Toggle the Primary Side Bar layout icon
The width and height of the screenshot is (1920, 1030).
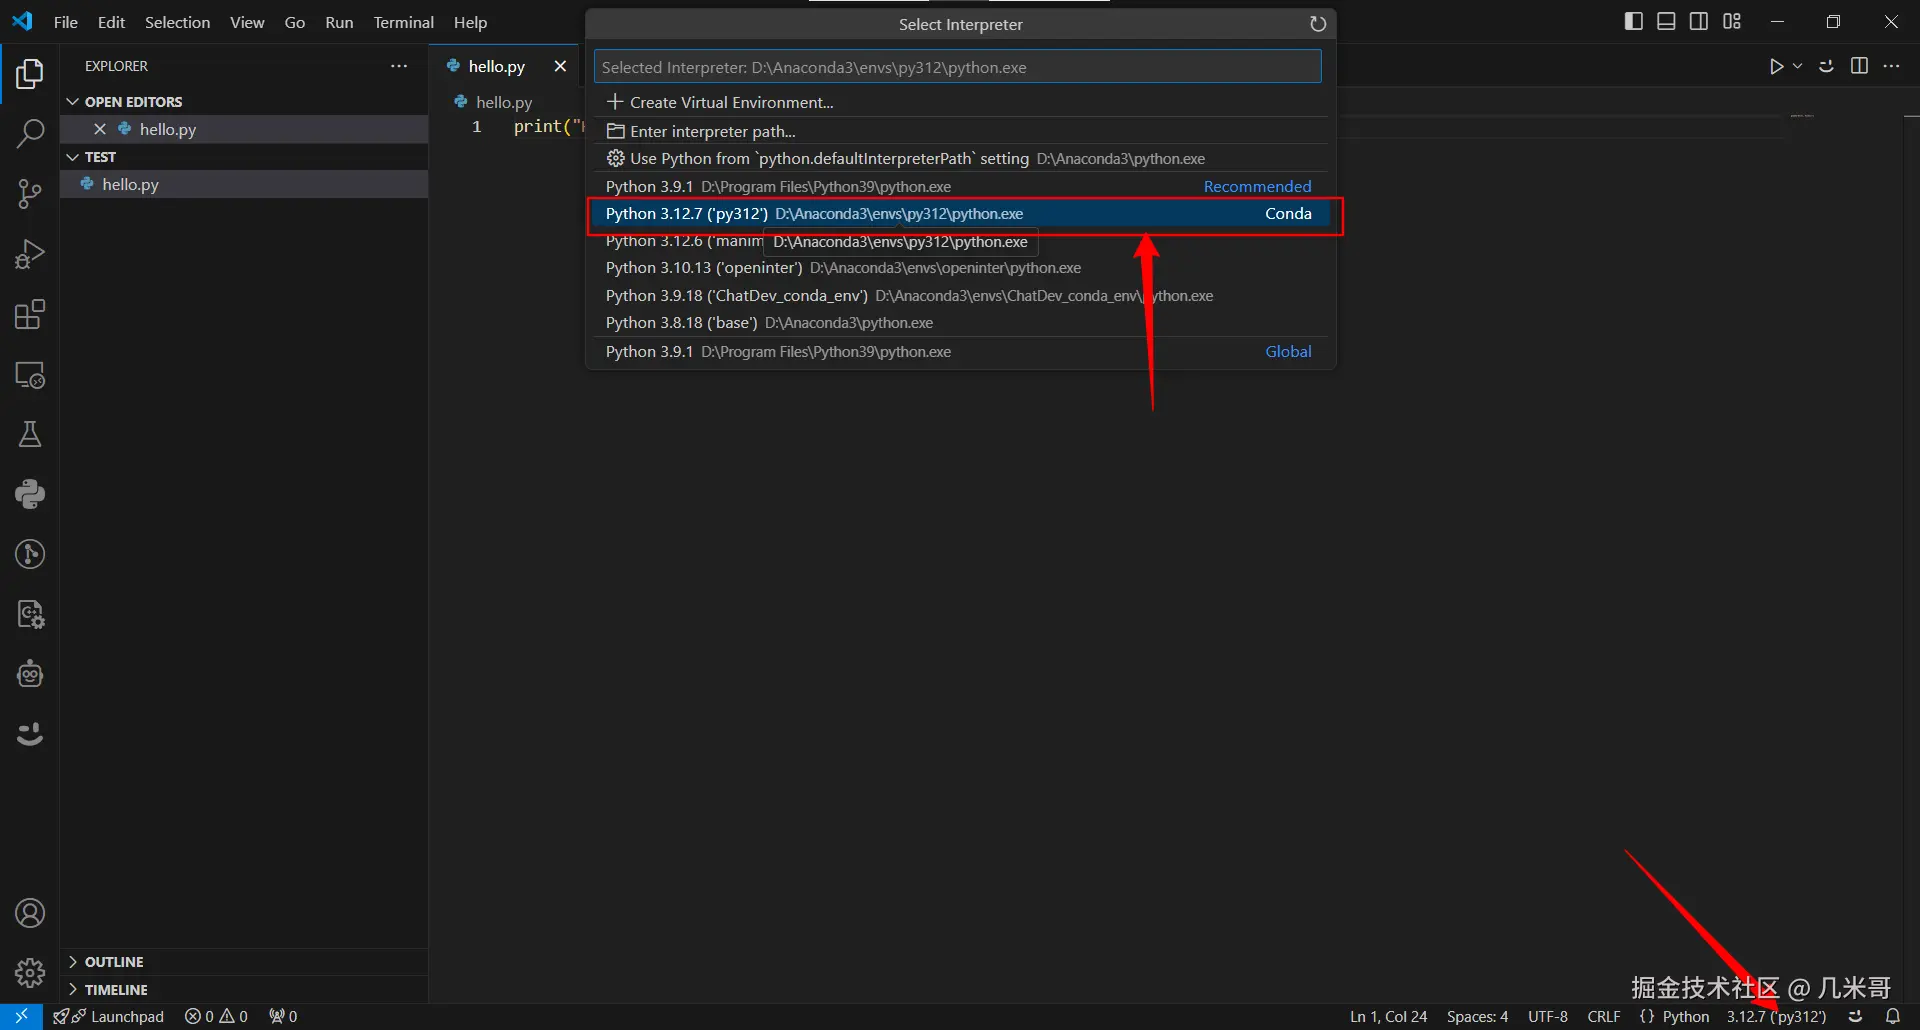pos(1634,21)
